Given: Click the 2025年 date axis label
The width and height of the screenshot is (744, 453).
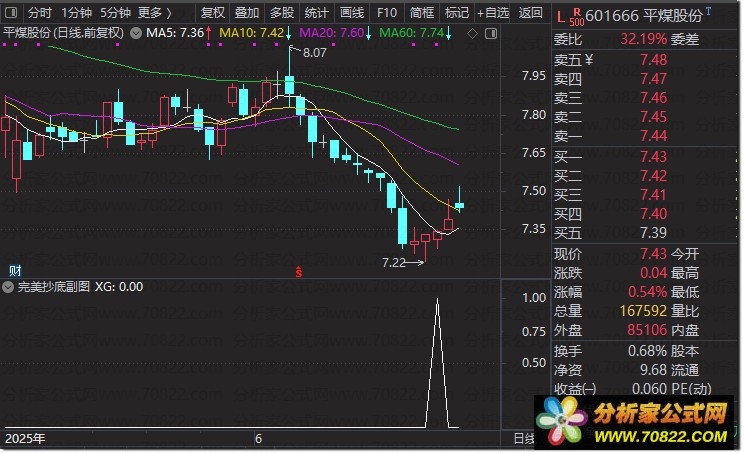Looking at the screenshot, I should [x=25, y=439].
